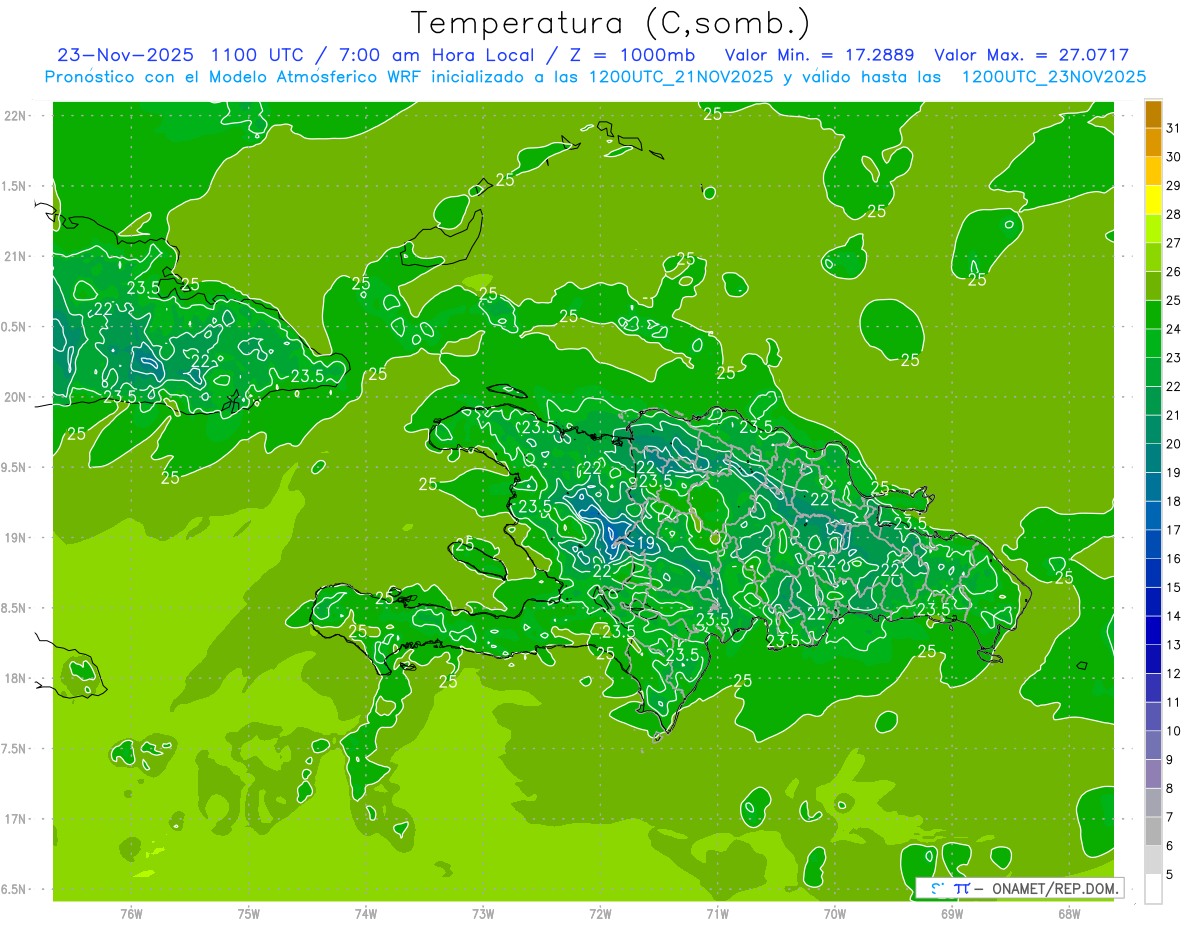Pick the steel-blue swatch between 18 and 19
Screen dimensions: 1200x927
click(x=1153, y=487)
